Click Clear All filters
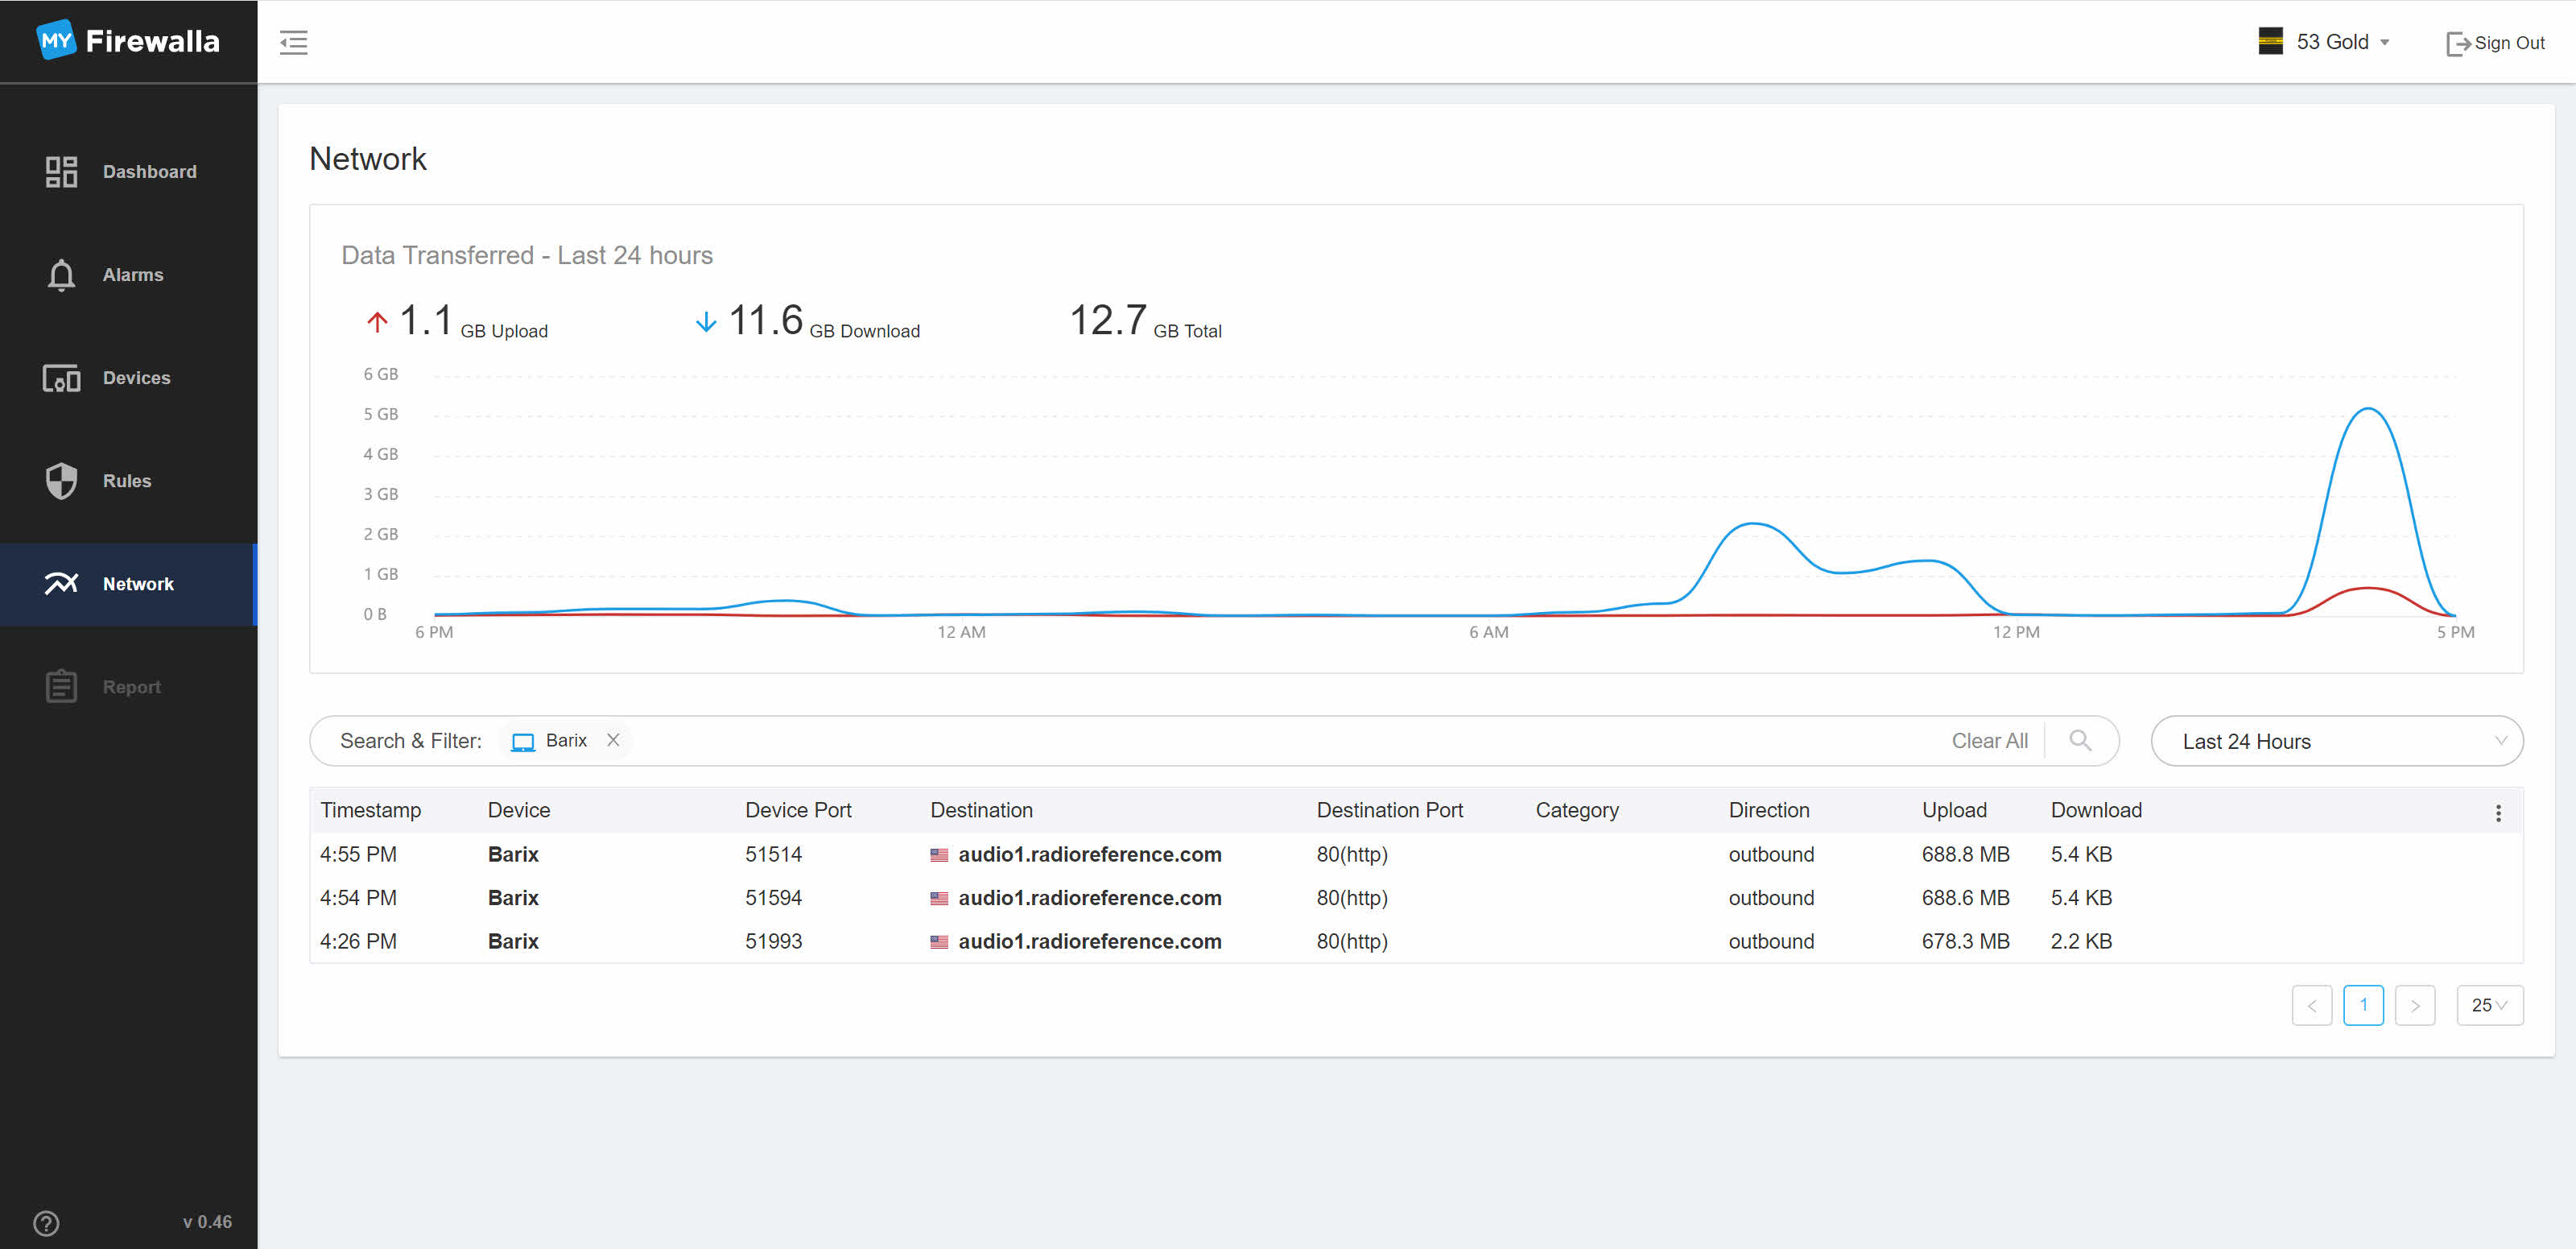 pos(1989,741)
